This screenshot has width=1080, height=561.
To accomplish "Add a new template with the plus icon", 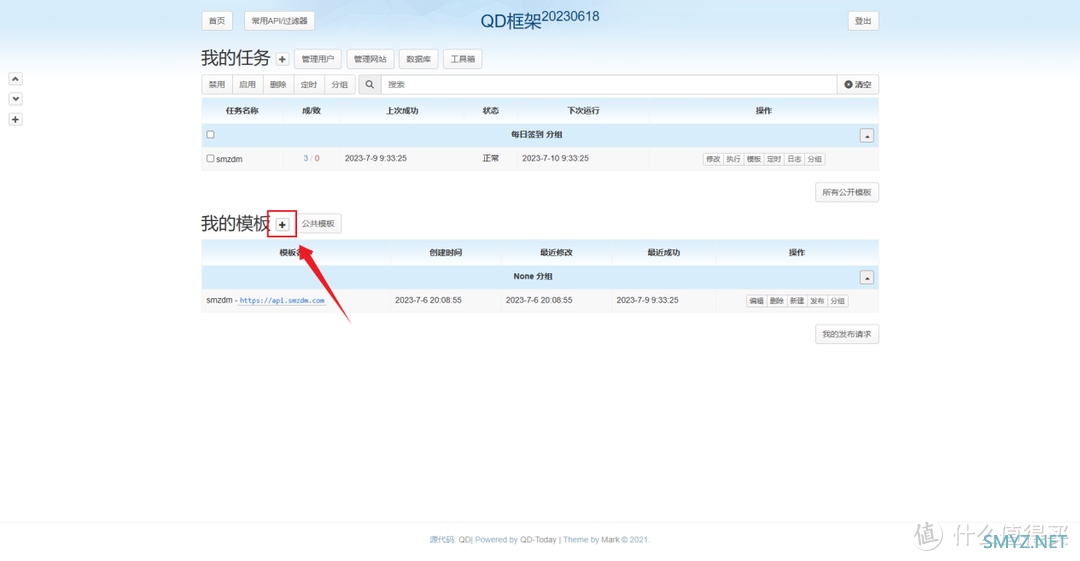I will (x=282, y=225).
